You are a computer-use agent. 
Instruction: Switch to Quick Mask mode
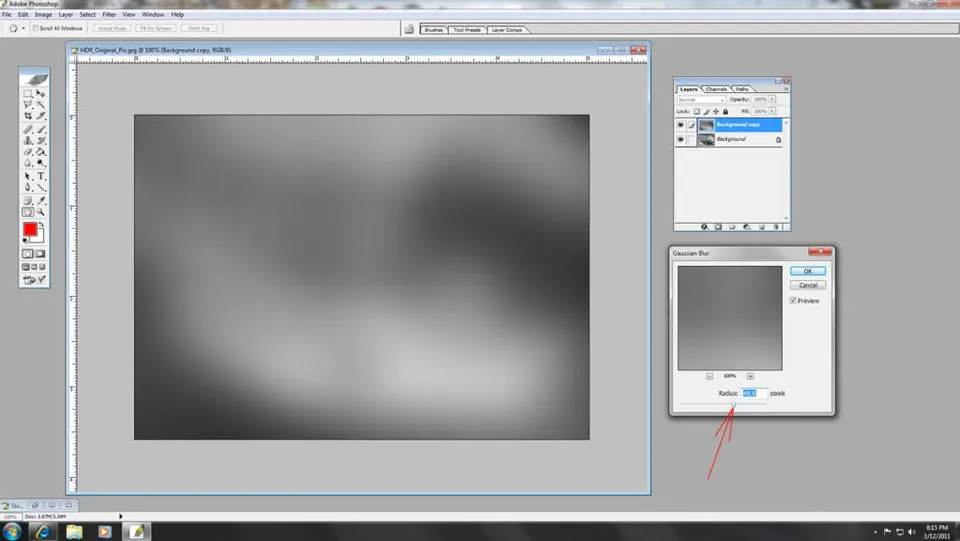click(40, 253)
